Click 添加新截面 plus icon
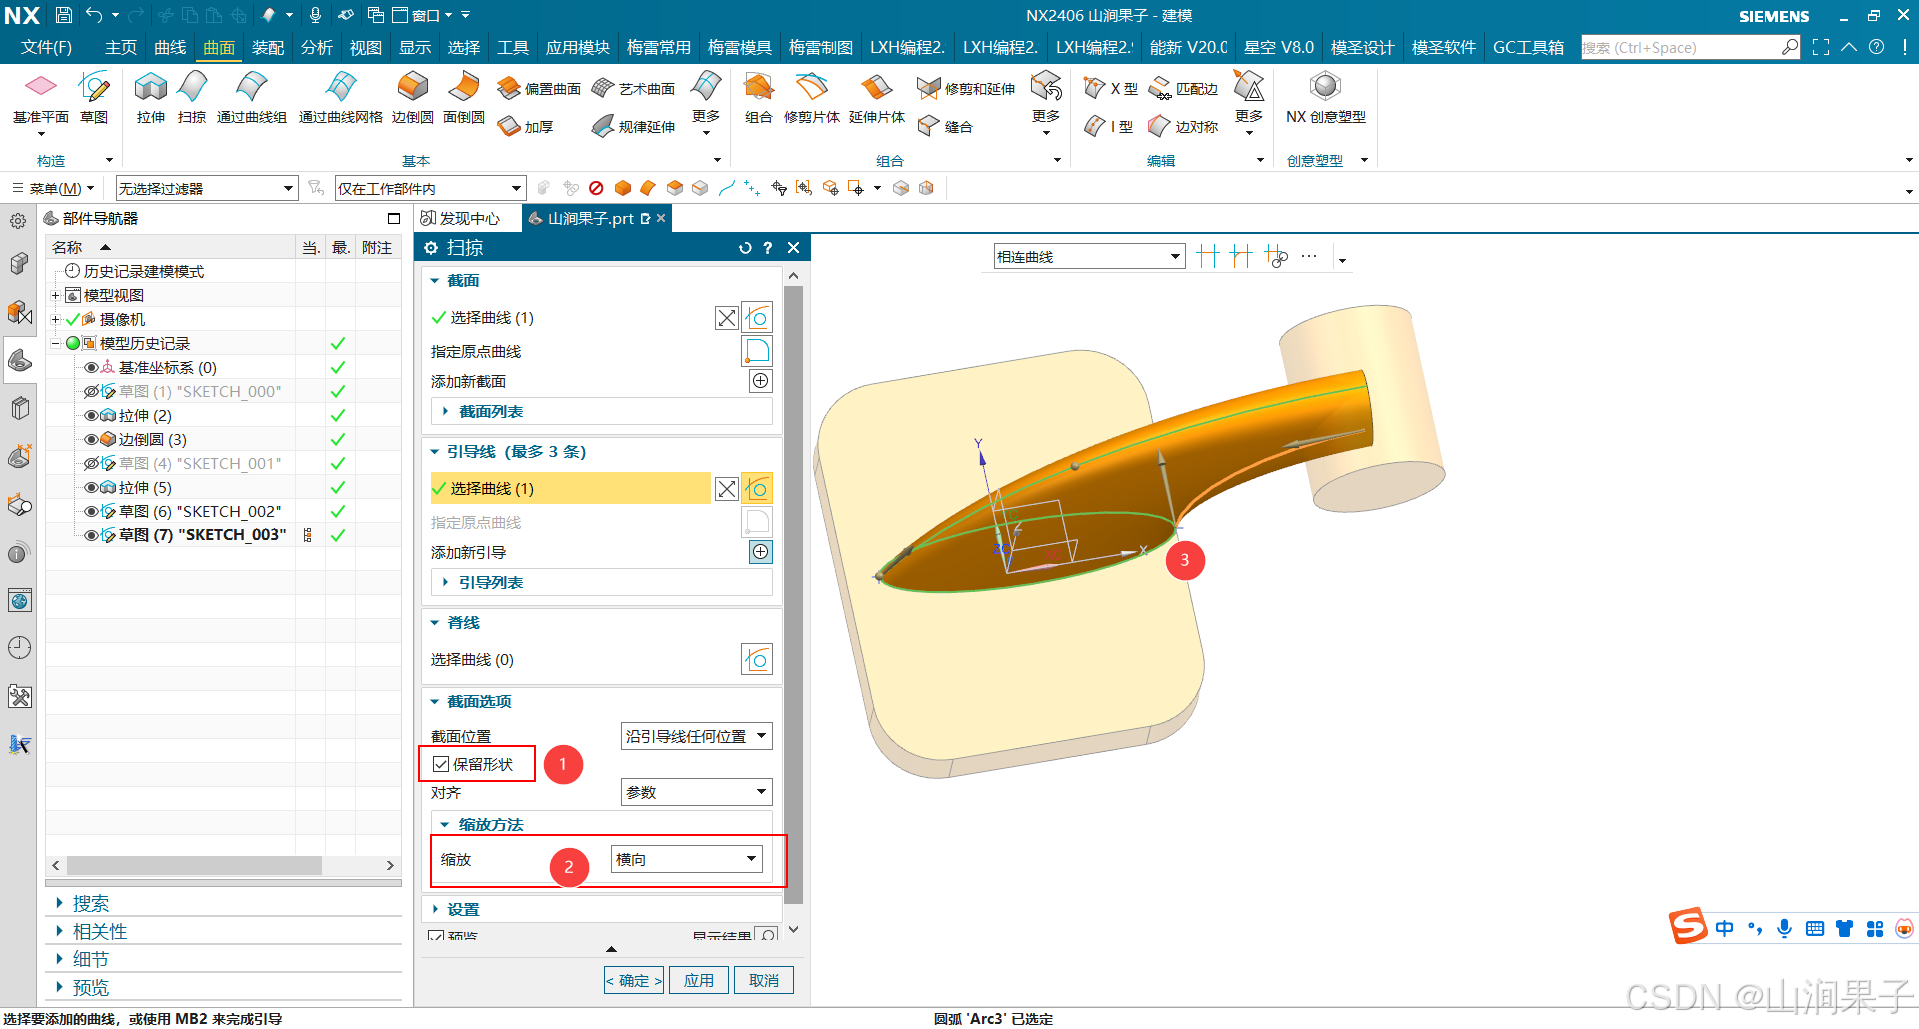1919x1029 pixels. [x=761, y=381]
